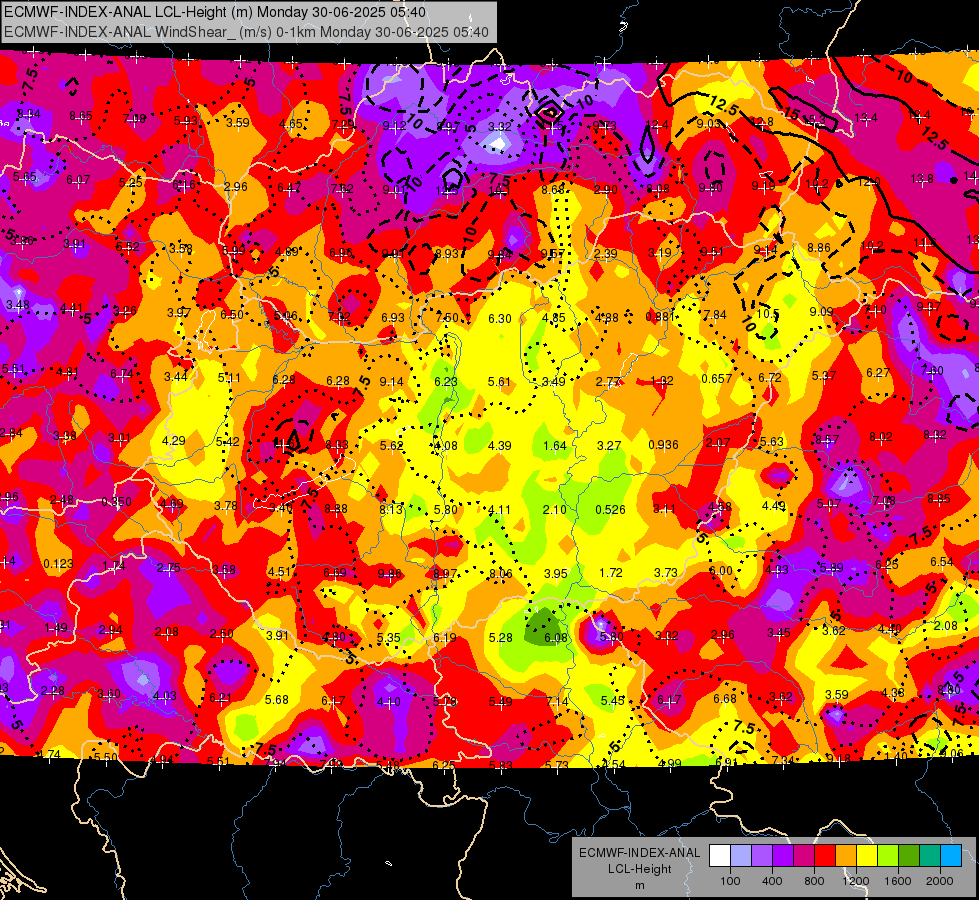Screen dimensions: 979x900
Task: Click the grid value '6.08' on dark green
Action: click(556, 638)
